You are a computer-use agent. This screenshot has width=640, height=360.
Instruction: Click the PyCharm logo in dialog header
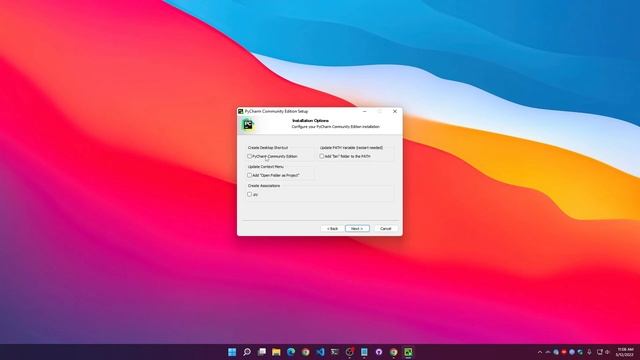pyautogui.click(x=248, y=124)
